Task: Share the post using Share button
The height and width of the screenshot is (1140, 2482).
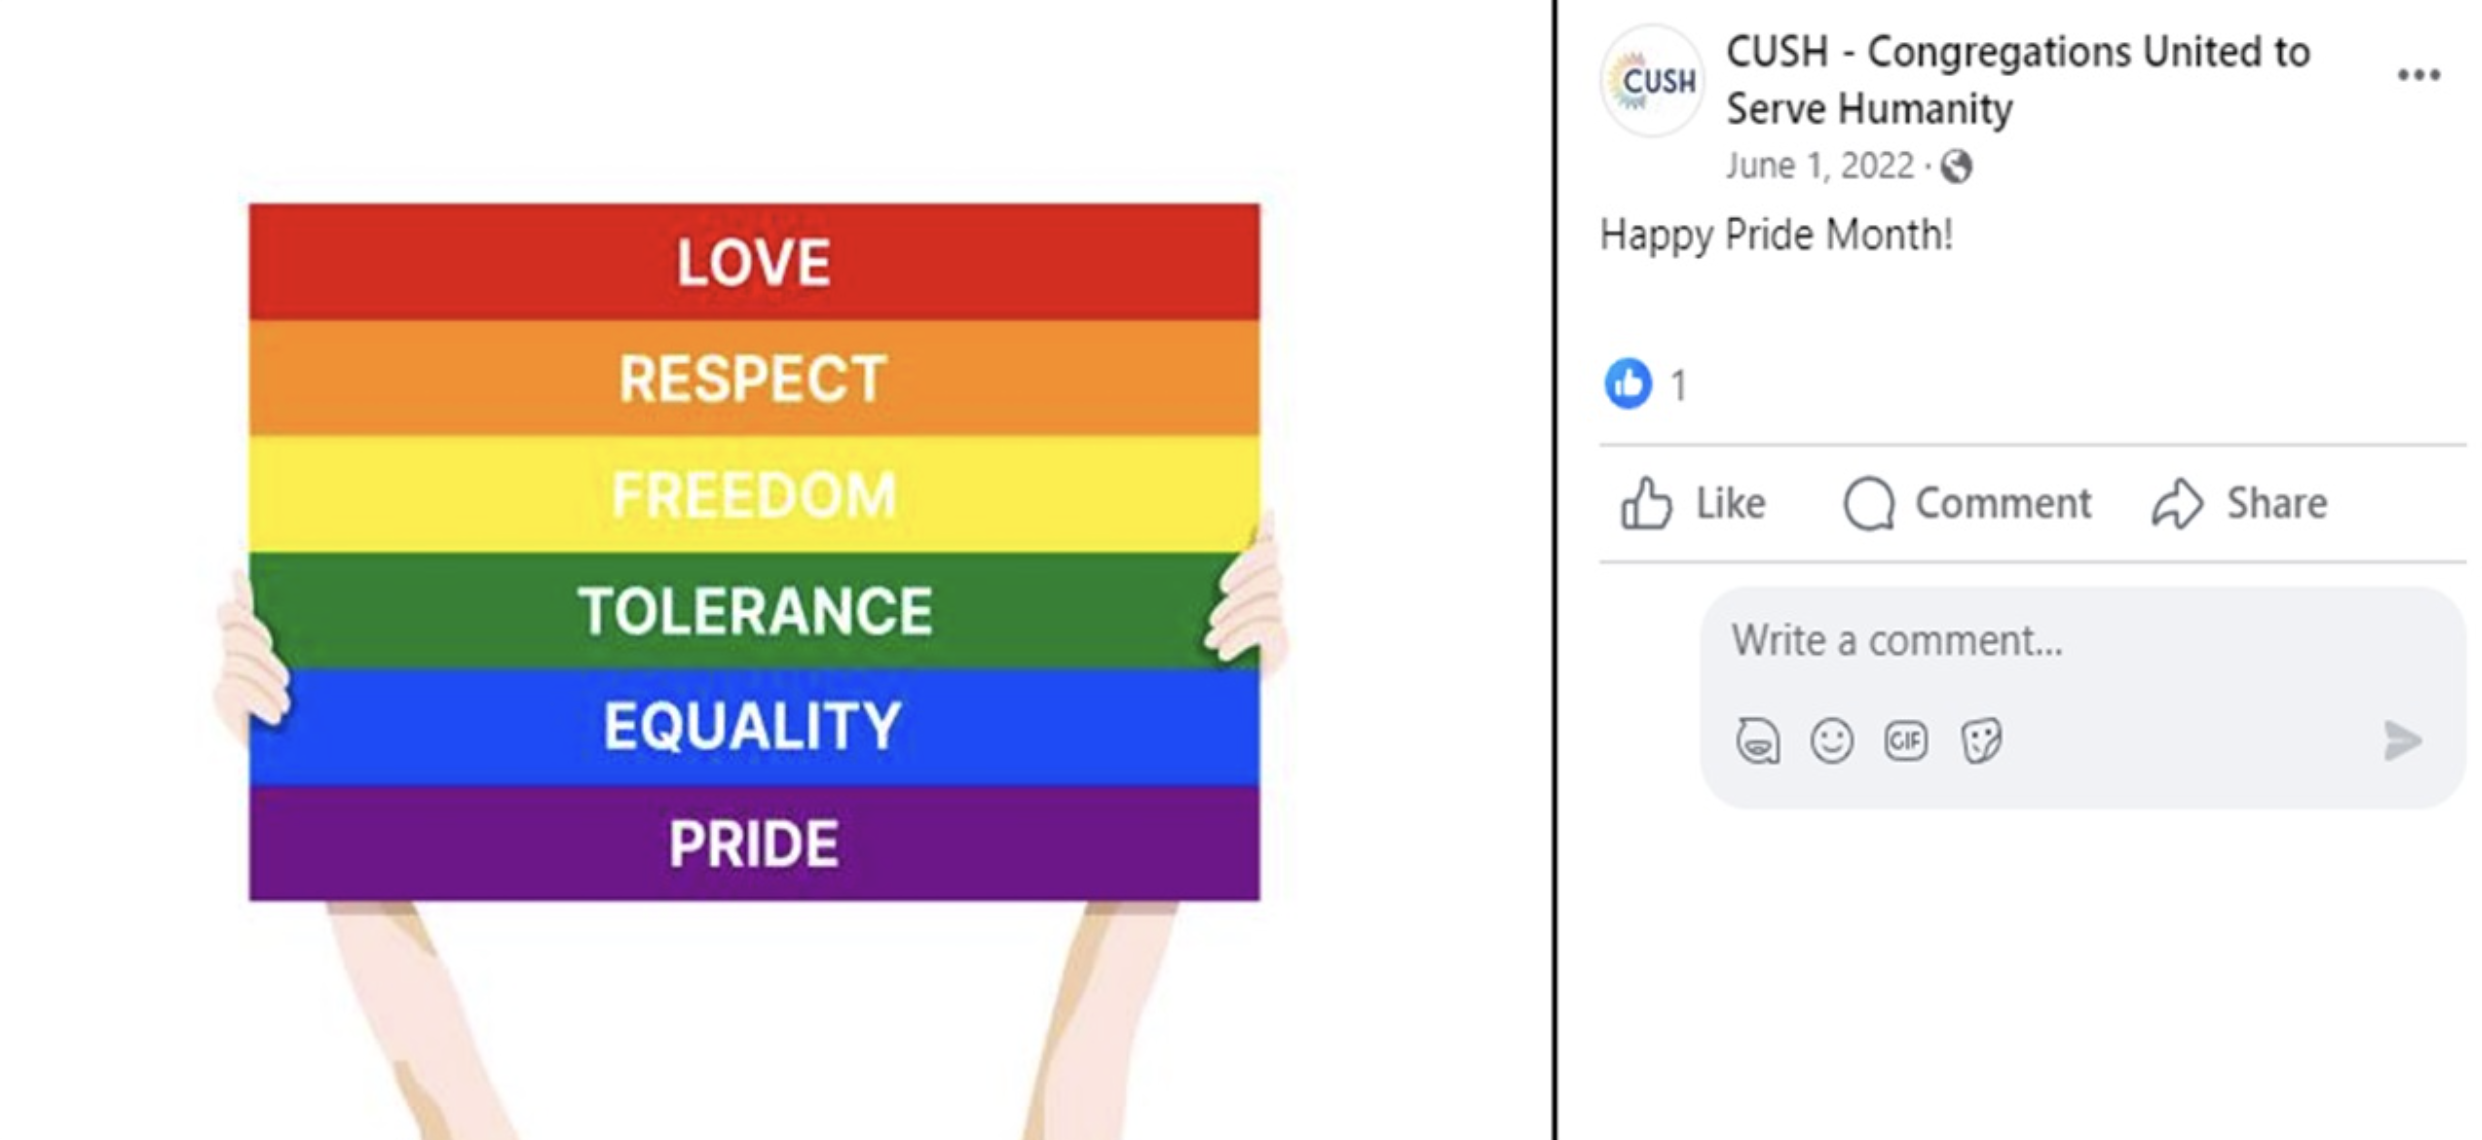Action: (2240, 503)
